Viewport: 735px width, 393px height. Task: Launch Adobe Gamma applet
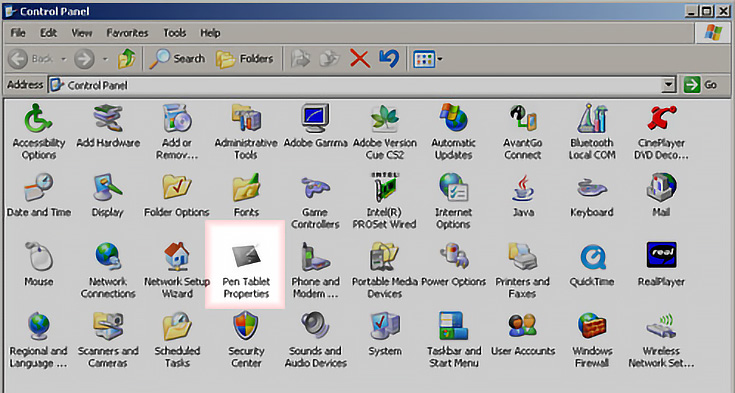click(x=315, y=126)
